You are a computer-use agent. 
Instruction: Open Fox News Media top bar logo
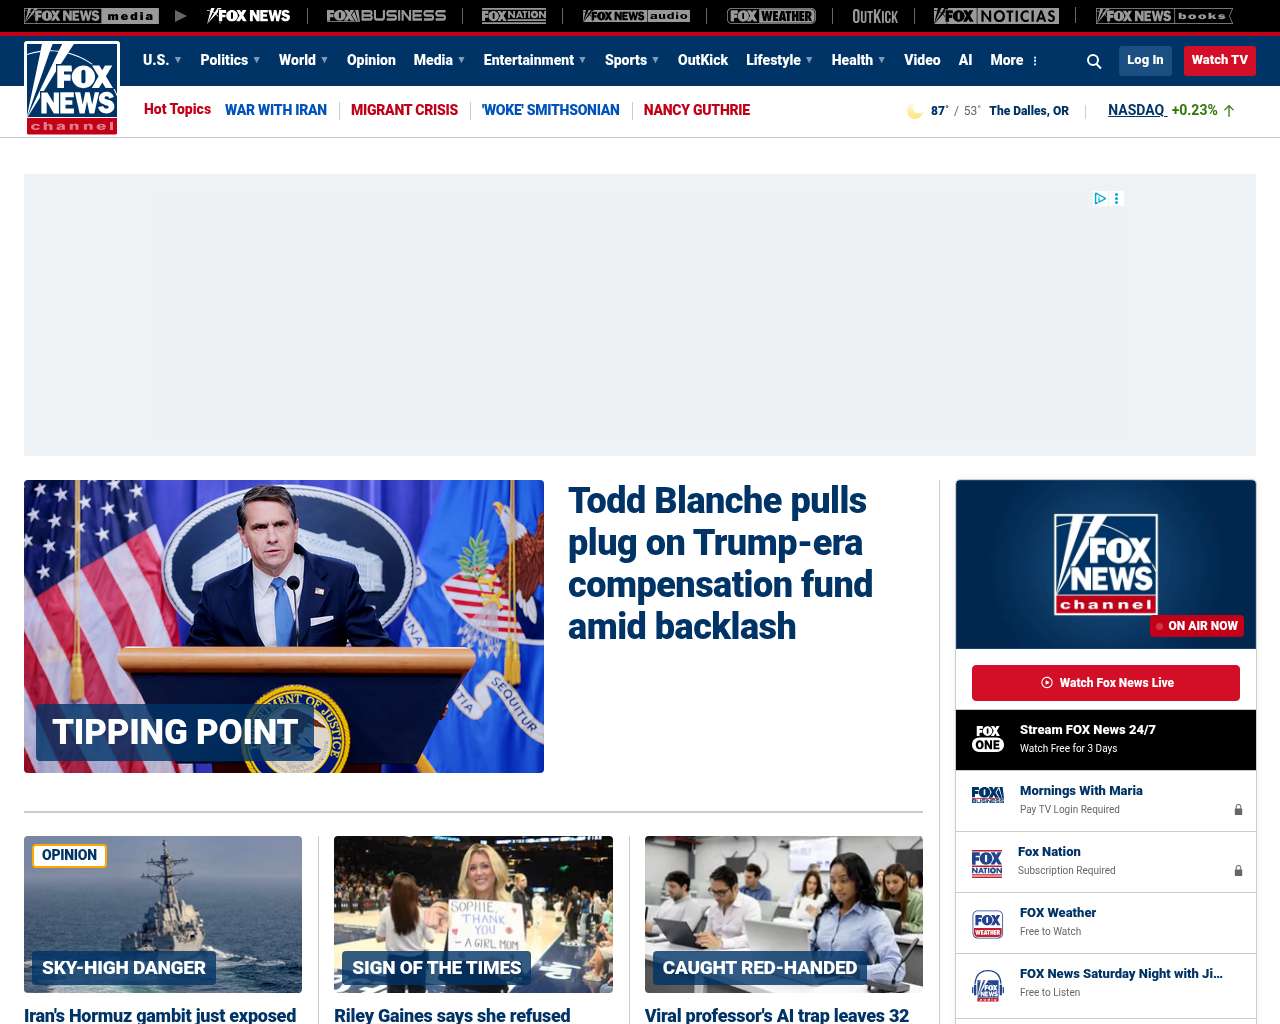click(91, 16)
